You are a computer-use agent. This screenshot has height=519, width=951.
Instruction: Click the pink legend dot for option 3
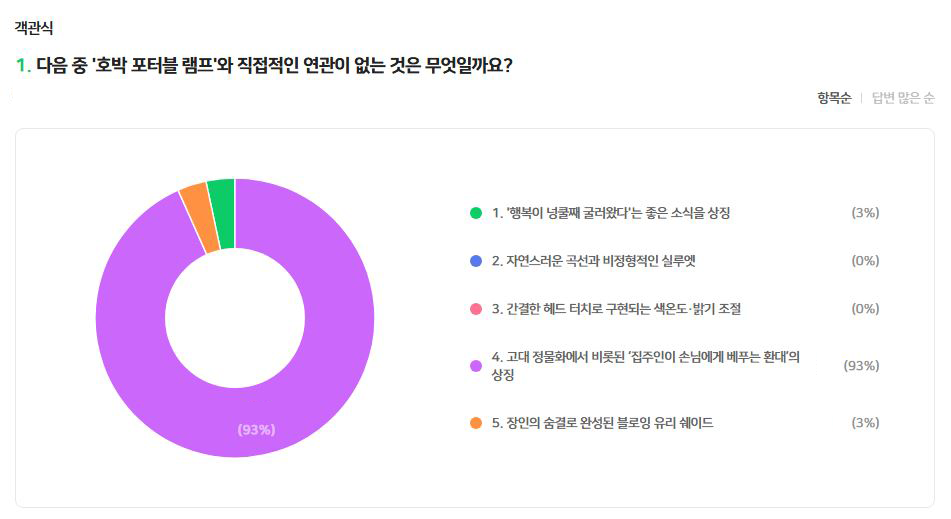tap(476, 309)
